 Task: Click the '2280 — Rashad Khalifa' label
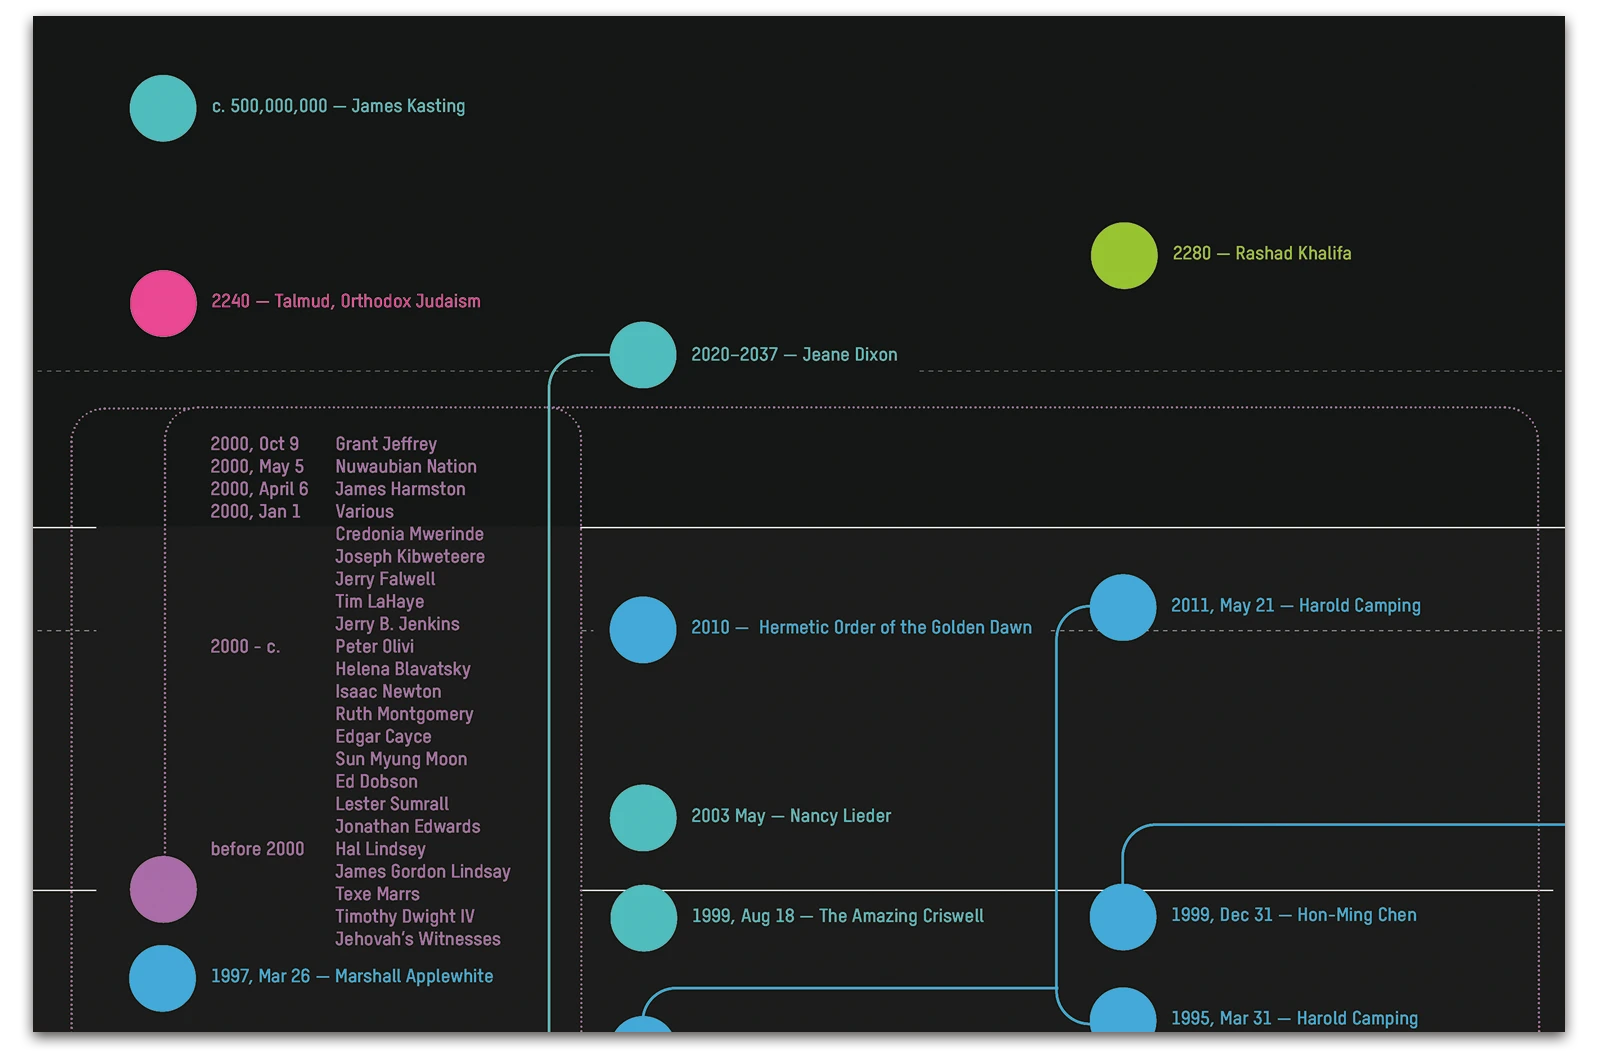click(1261, 254)
